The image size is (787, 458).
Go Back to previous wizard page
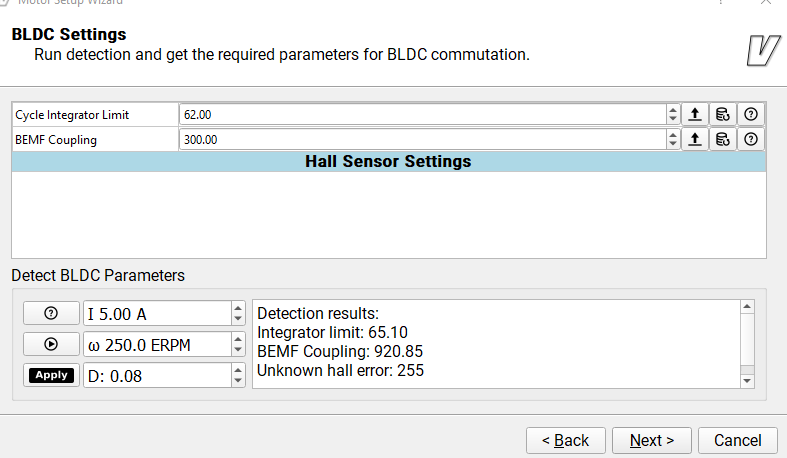566,440
